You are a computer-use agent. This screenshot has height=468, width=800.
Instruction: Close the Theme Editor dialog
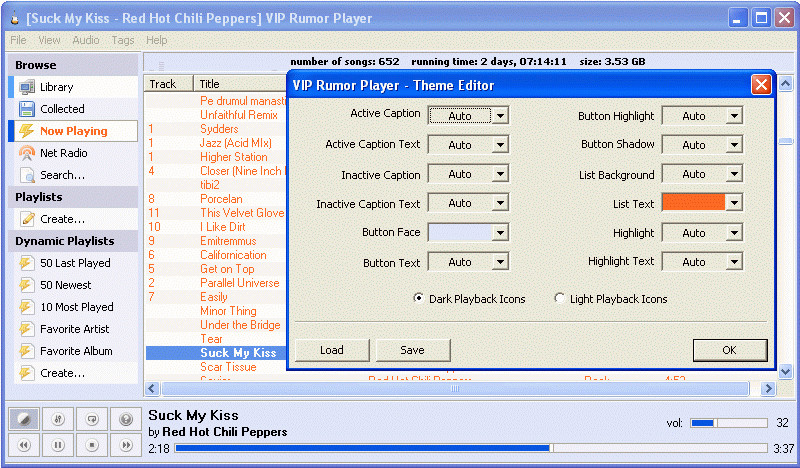pos(761,85)
